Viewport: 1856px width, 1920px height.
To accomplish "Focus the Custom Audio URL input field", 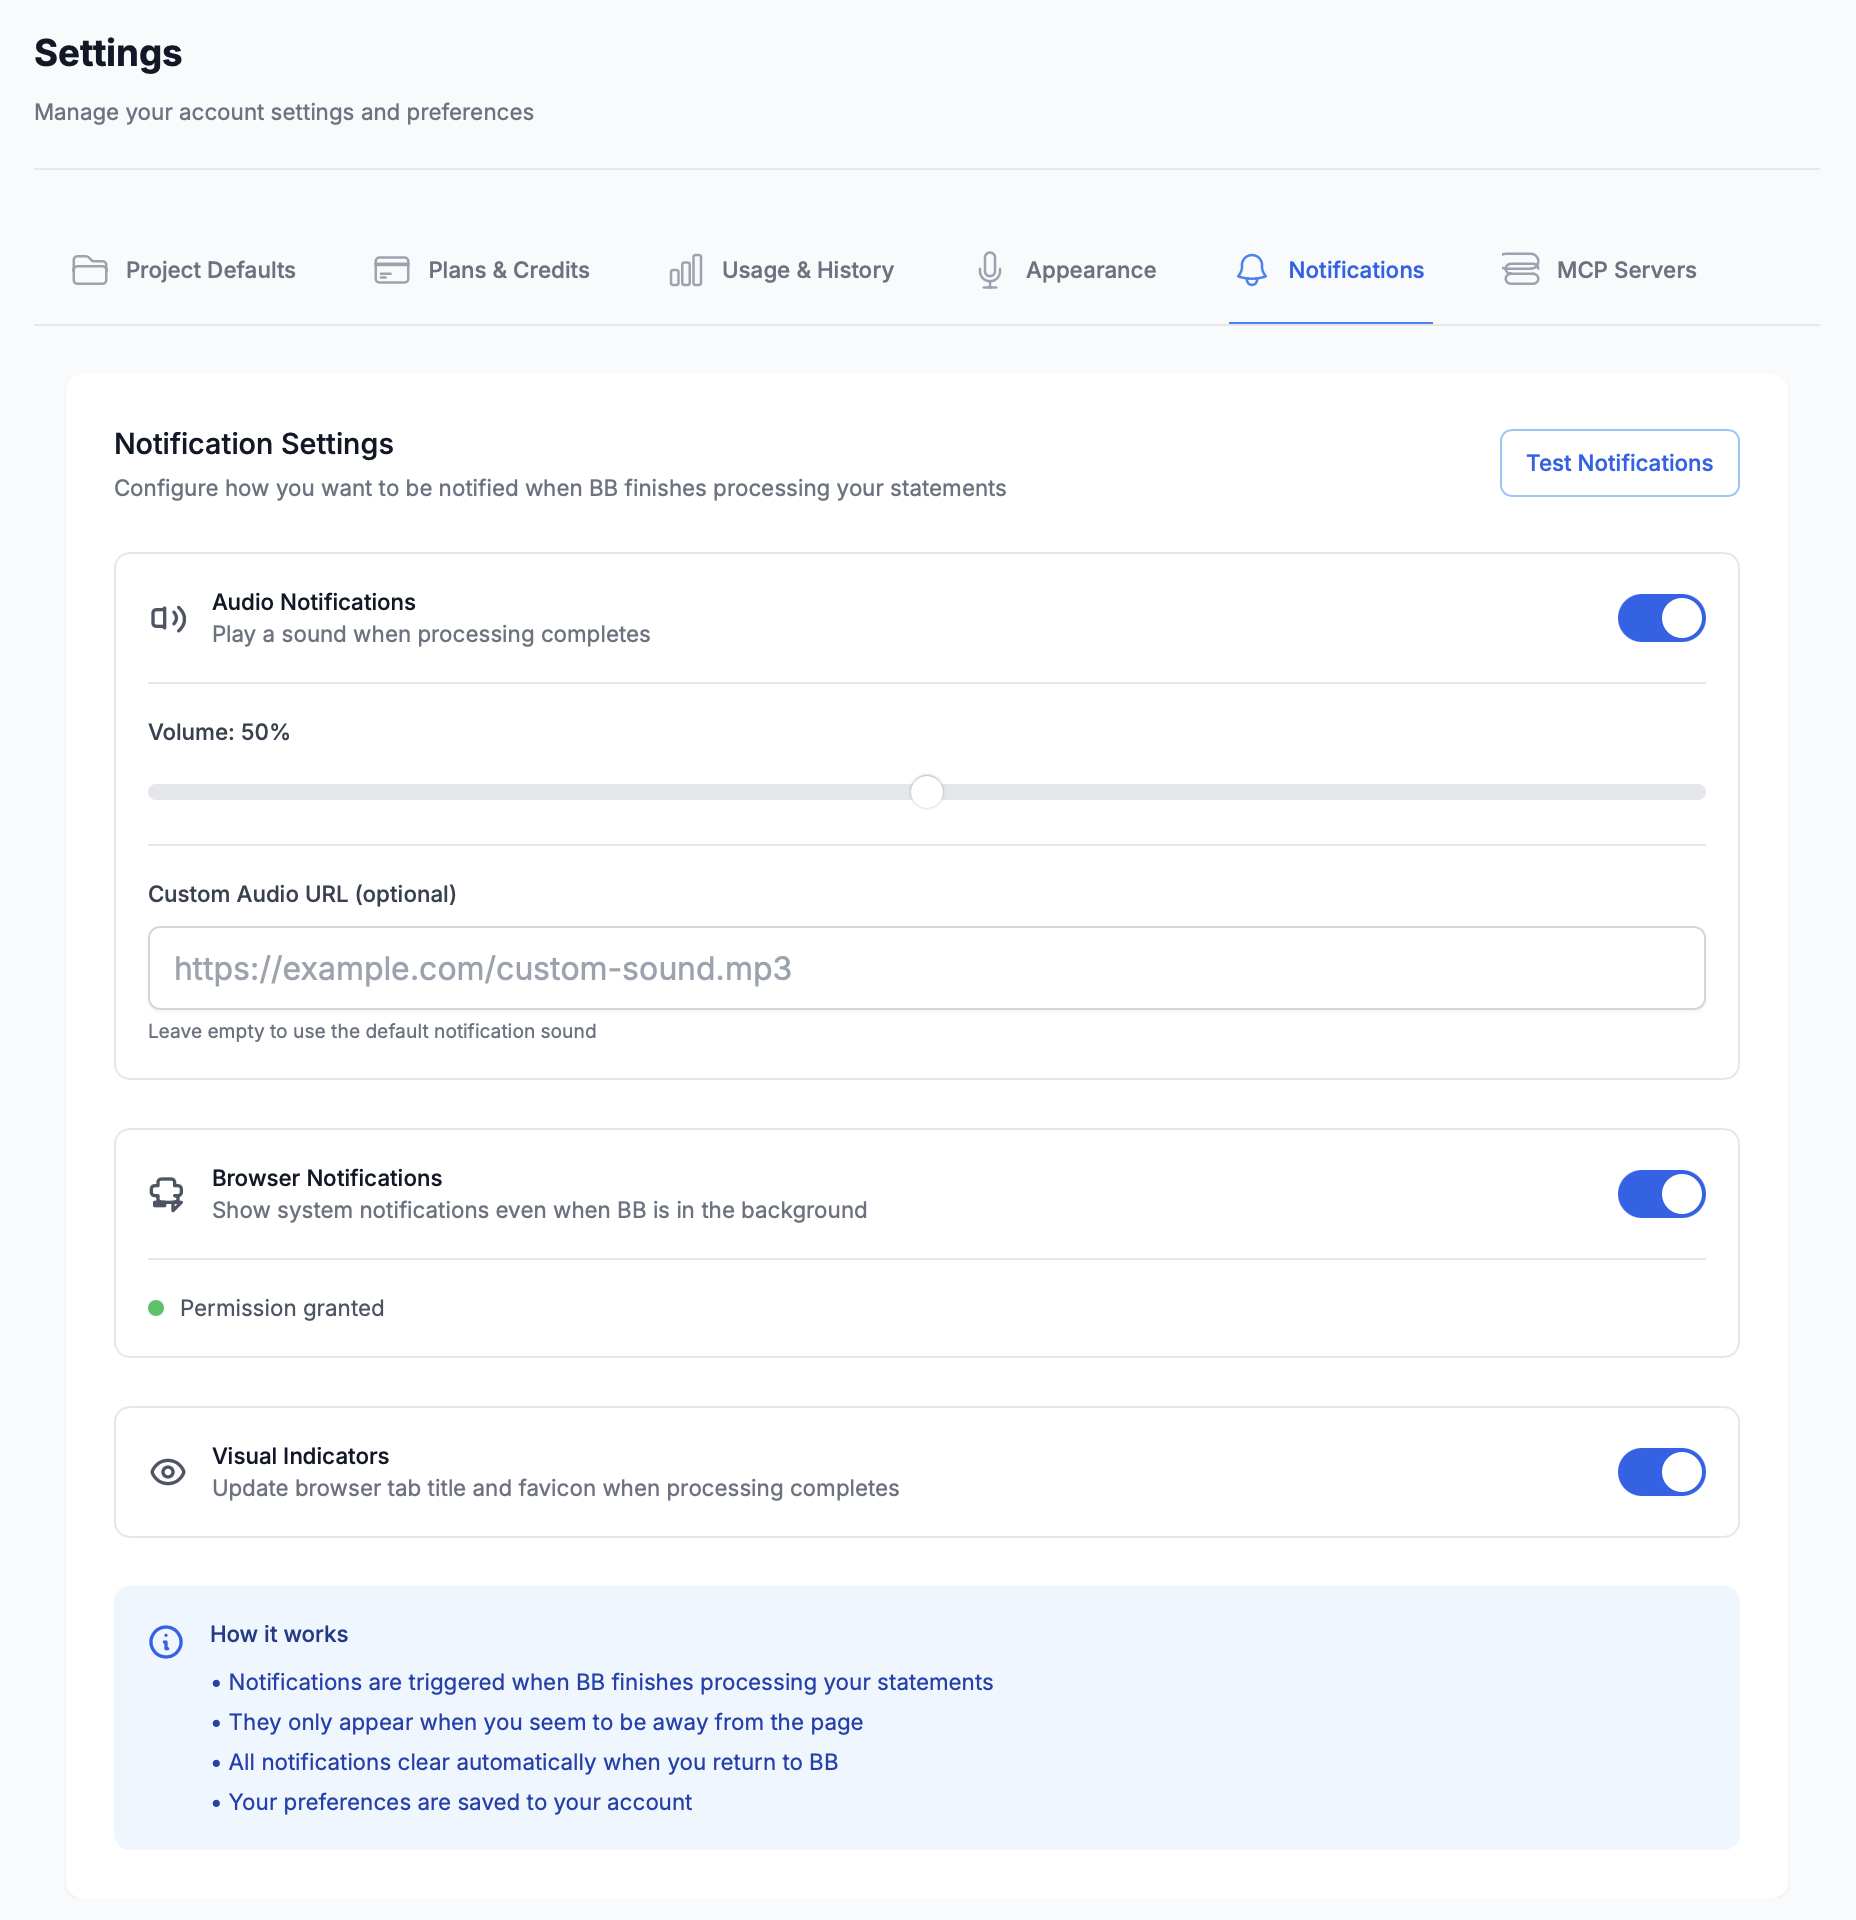I will tap(926, 968).
